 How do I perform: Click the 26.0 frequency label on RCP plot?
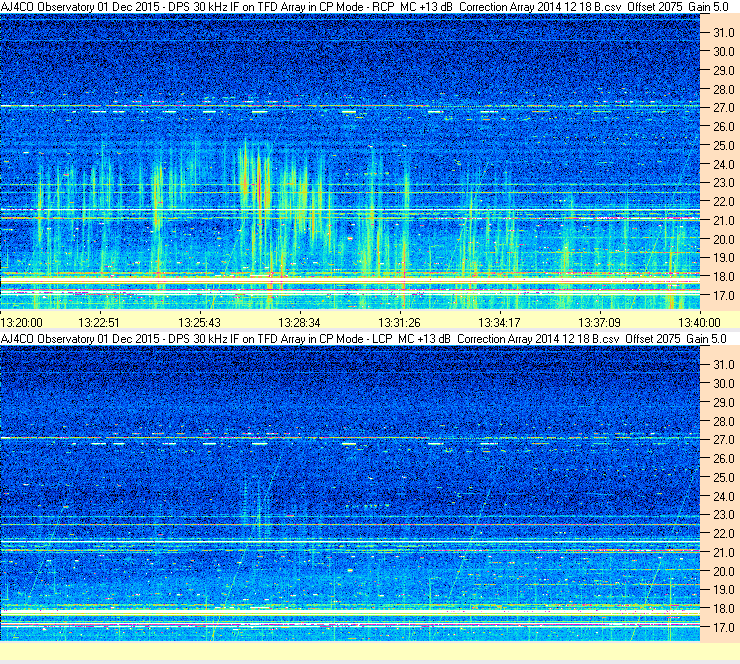(x=723, y=126)
